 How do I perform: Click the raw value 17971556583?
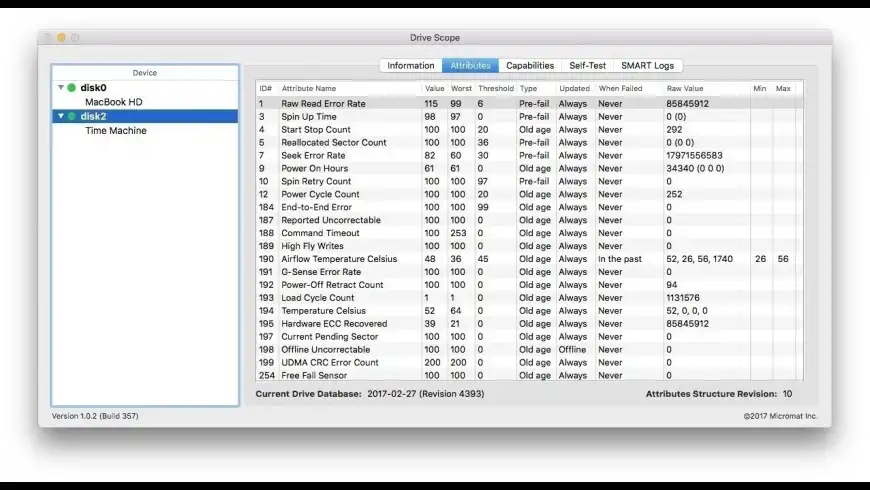pyautogui.click(x=694, y=155)
